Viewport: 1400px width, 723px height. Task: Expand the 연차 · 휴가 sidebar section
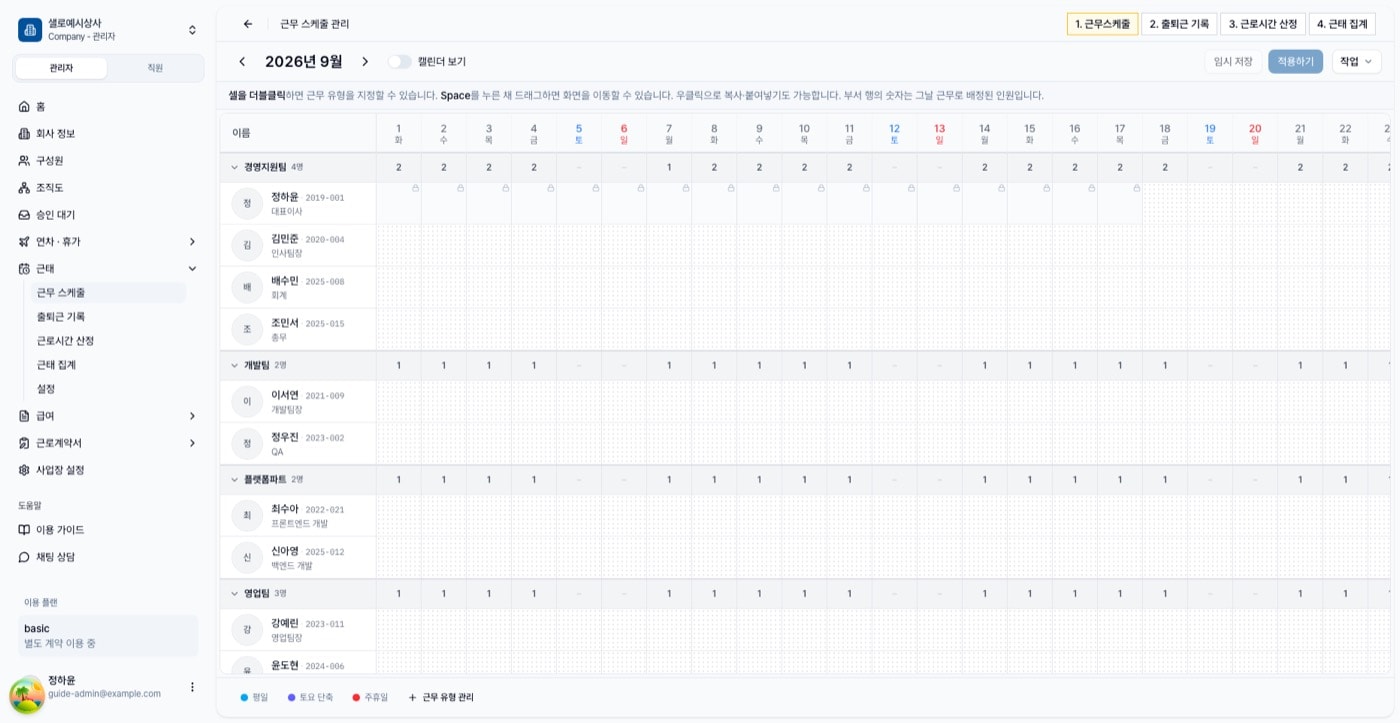point(192,242)
